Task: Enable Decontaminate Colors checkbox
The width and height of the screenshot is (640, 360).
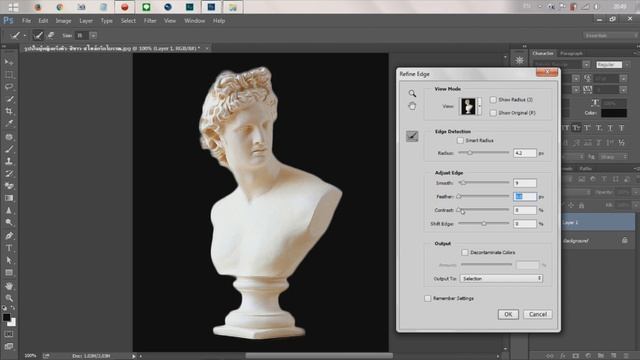Action: point(465,252)
